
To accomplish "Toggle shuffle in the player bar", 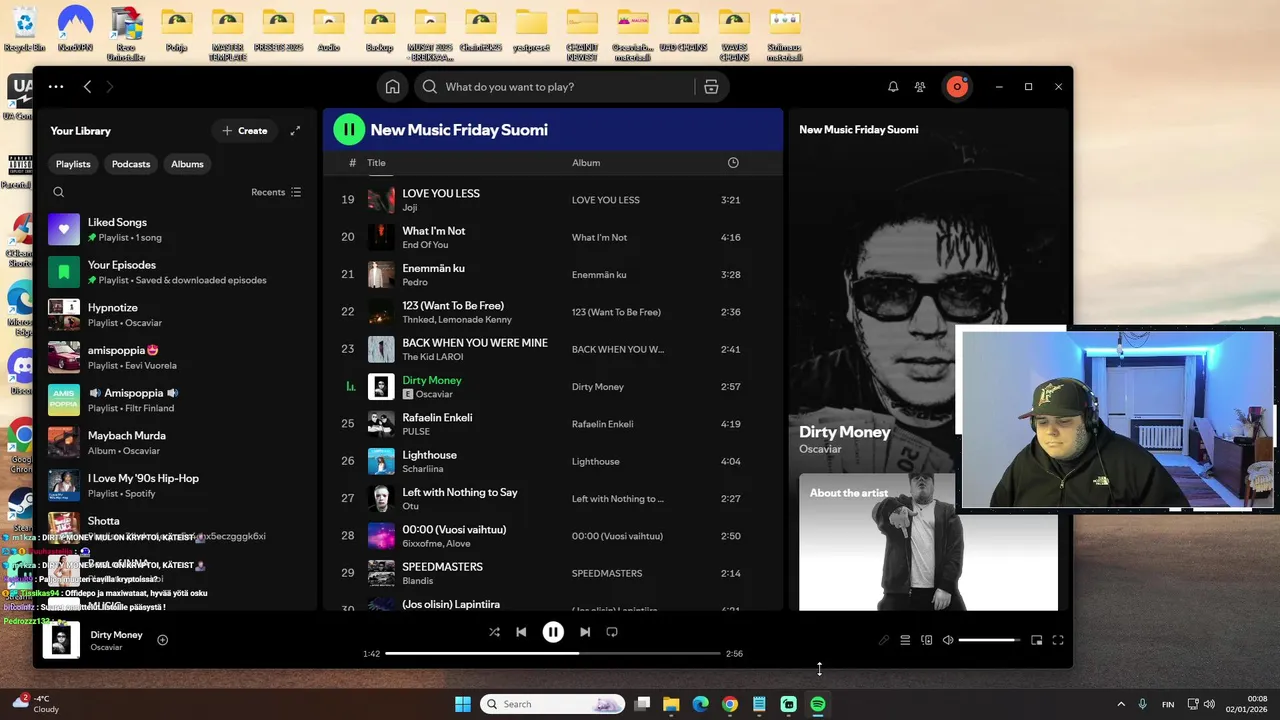I will tap(494, 632).
